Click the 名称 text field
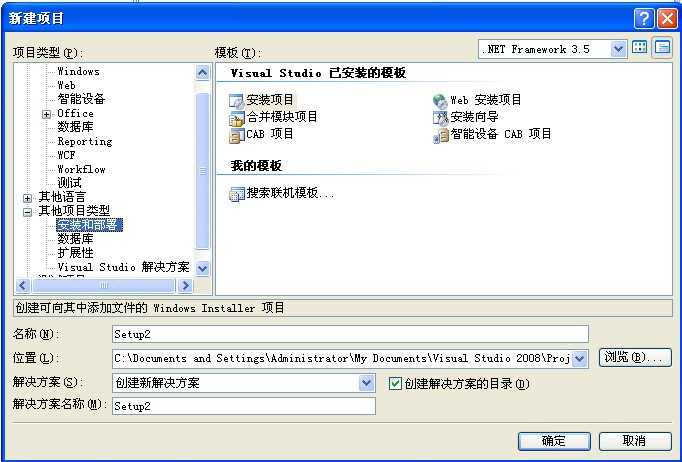Screen dimensions: 682x462 click(x=350, y=334)
